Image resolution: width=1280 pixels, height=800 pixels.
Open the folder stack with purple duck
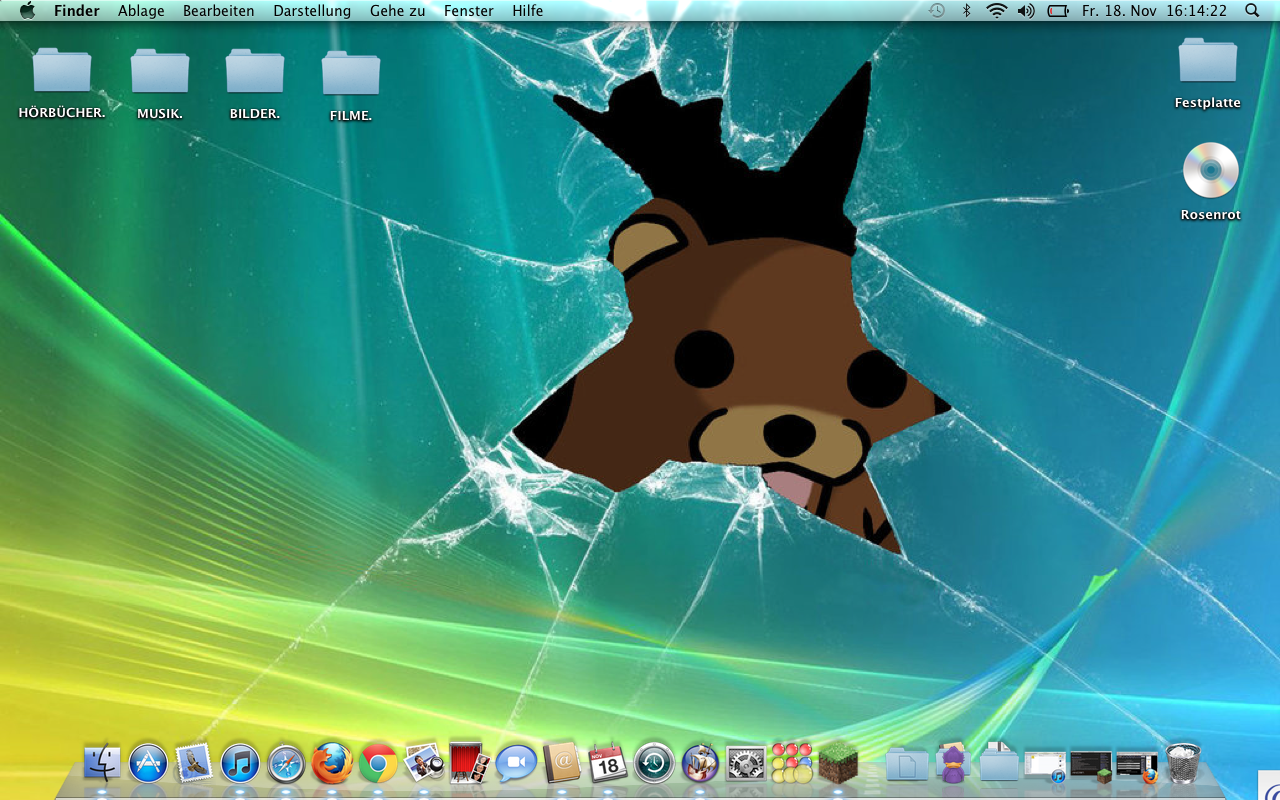point(953,764)
